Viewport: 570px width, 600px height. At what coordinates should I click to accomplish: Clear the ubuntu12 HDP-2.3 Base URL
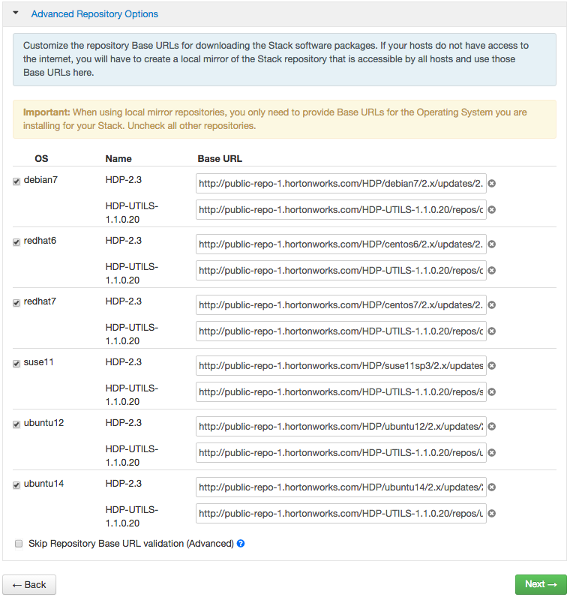(x=492, y=426)
